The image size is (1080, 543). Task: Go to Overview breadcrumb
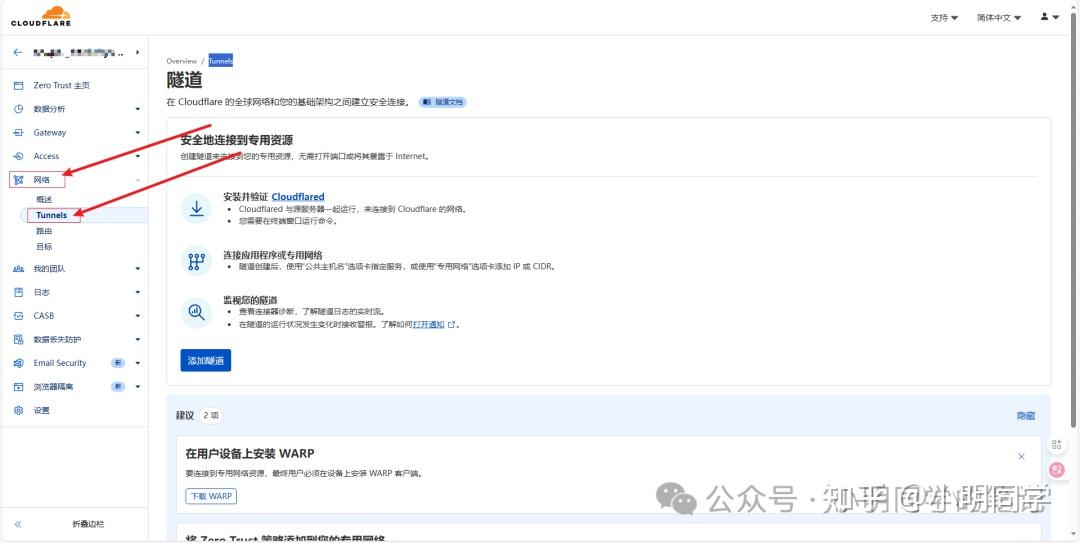(x=181, y=61)
